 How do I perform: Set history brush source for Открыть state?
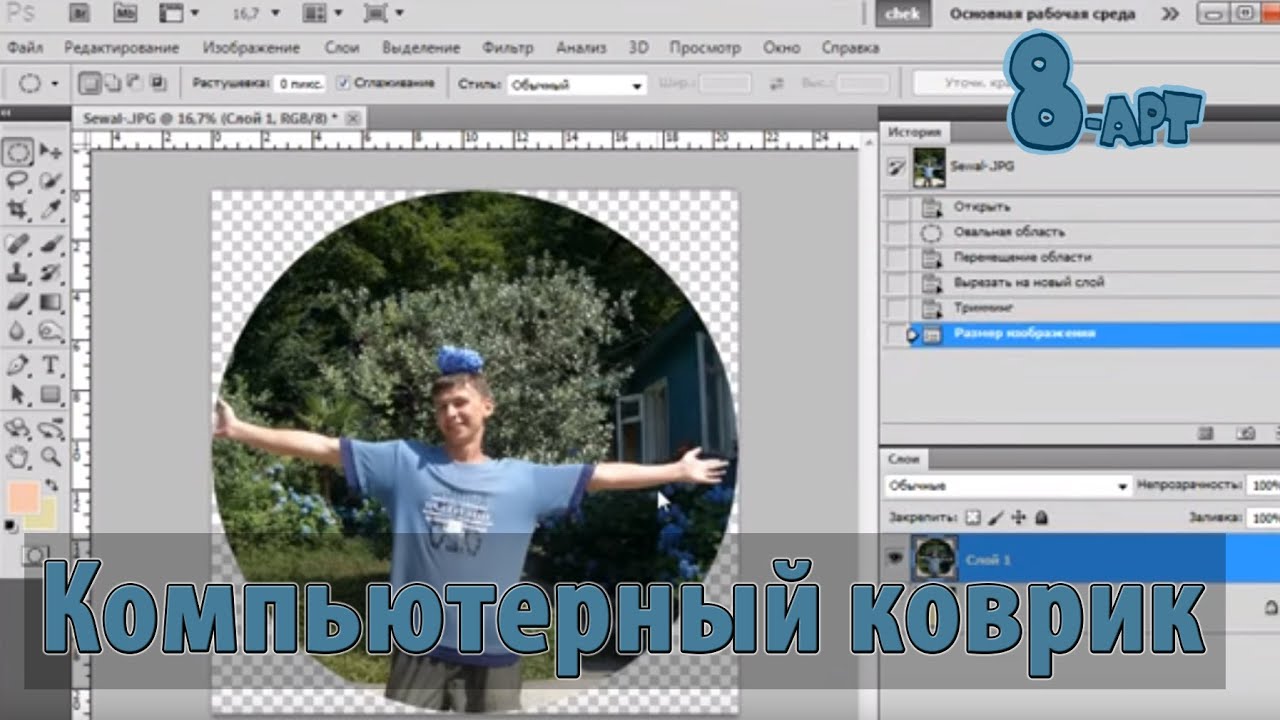pos(898,207)
